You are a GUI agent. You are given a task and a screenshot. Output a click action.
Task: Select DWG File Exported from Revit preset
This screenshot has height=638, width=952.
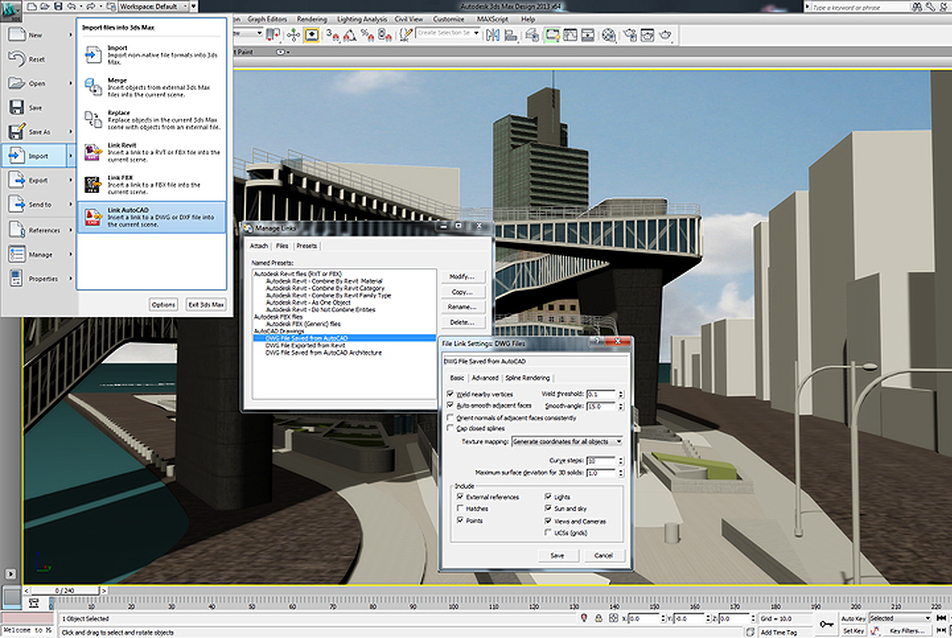pos(305,345)
